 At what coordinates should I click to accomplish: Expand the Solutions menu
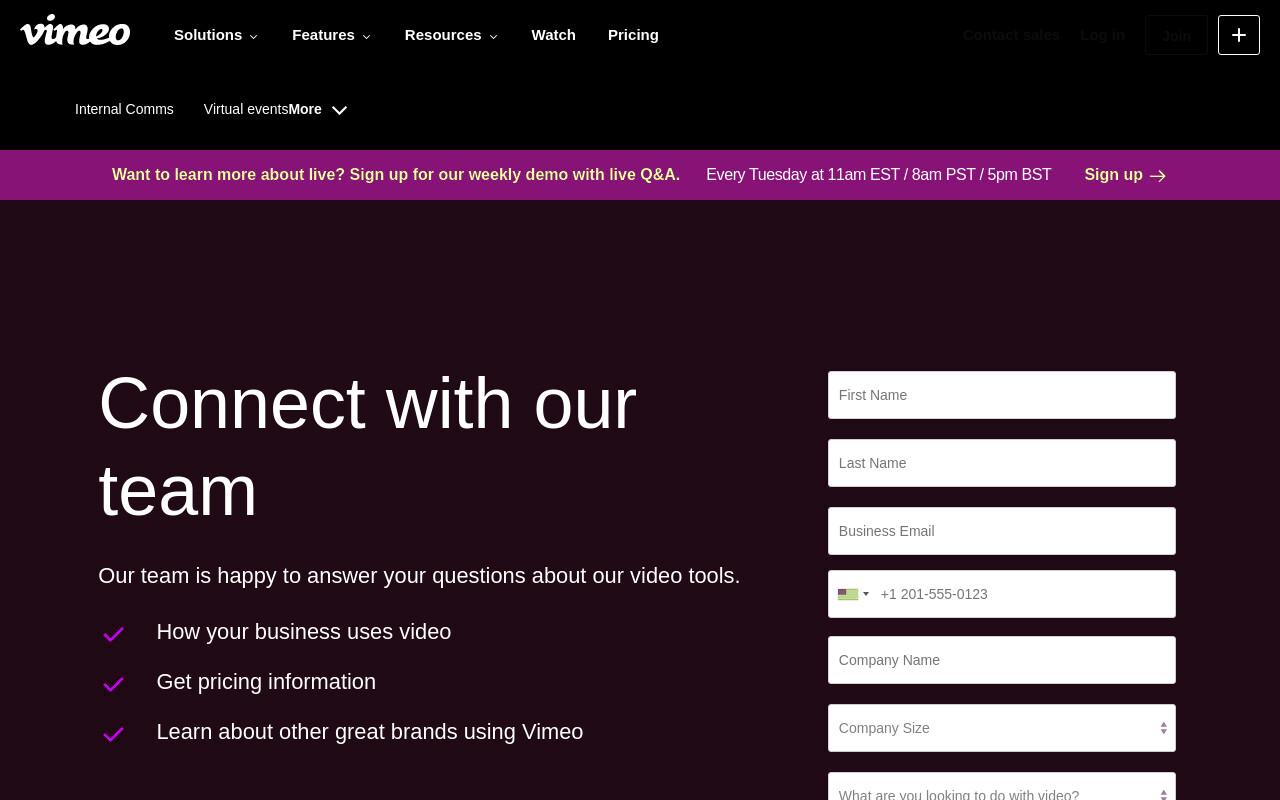[216, 35]
